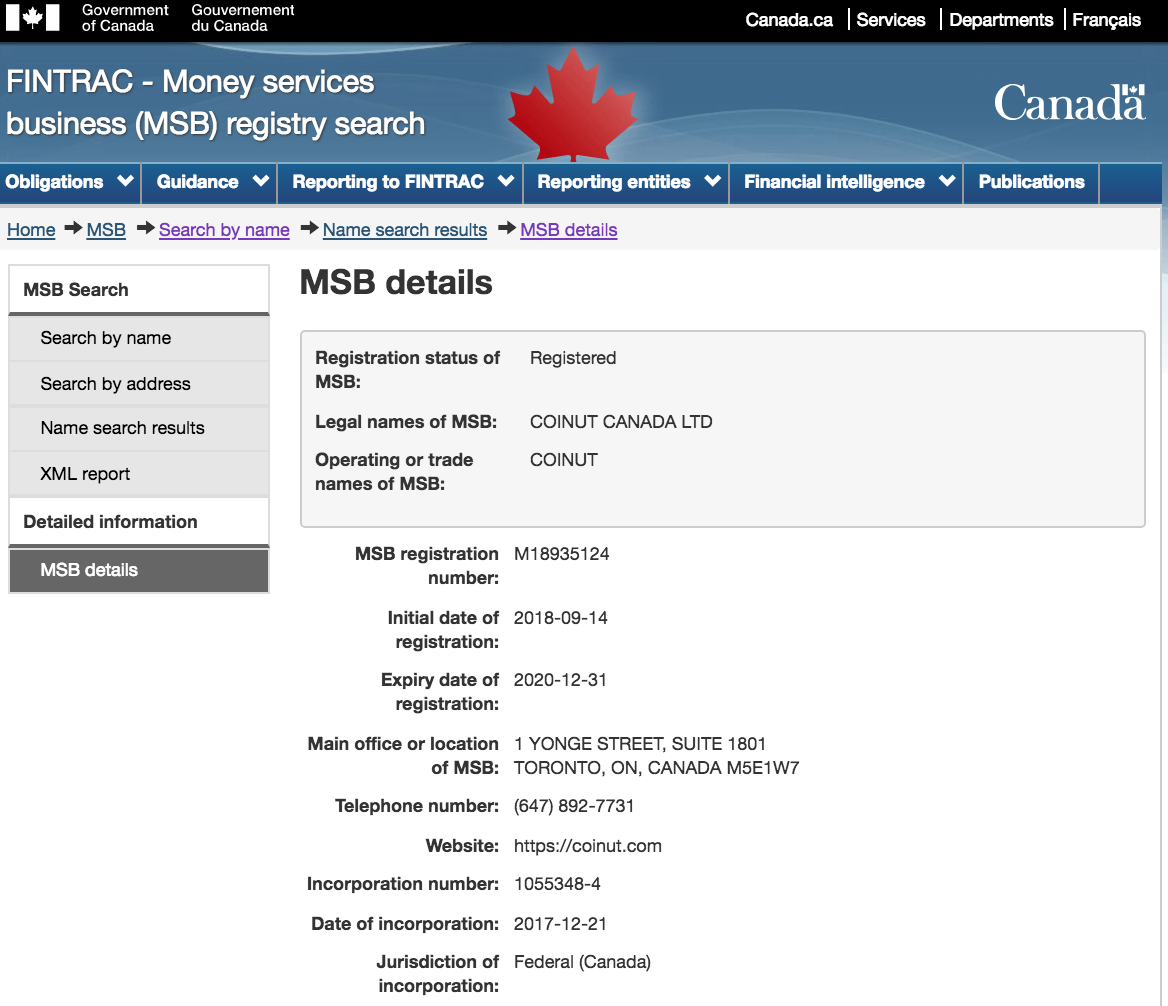This screenshot has height=1006, width=1168.
Task: Select Name search results in sidebar
Action: pyautogui.click(x=139, y=428)
